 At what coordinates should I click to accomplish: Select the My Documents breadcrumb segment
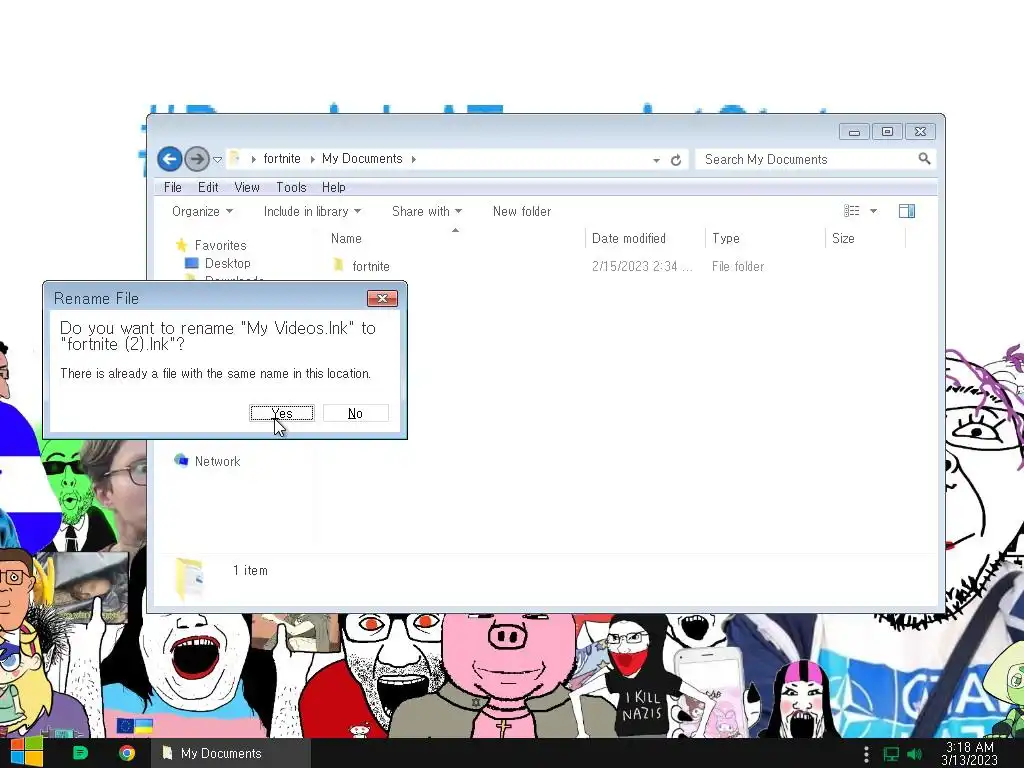pyautogui.click(x=362, y=159)
